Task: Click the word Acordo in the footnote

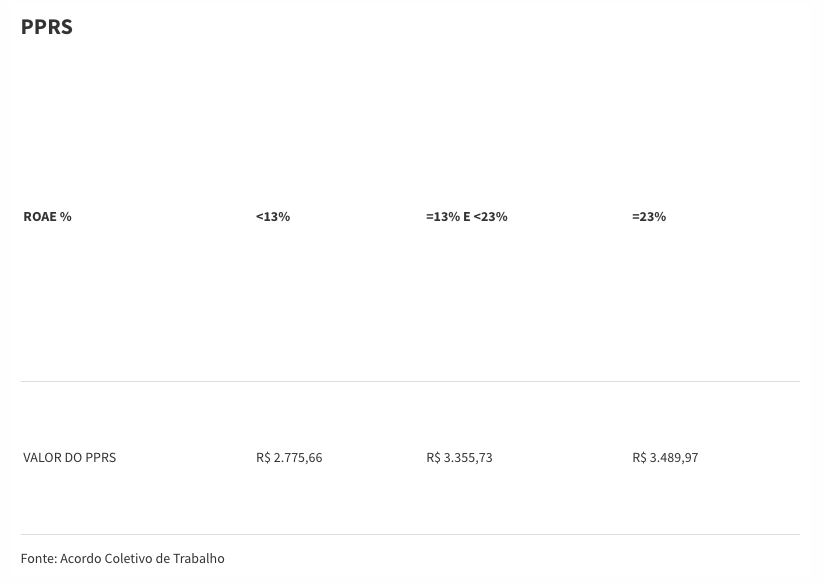Action: [80, 559]
